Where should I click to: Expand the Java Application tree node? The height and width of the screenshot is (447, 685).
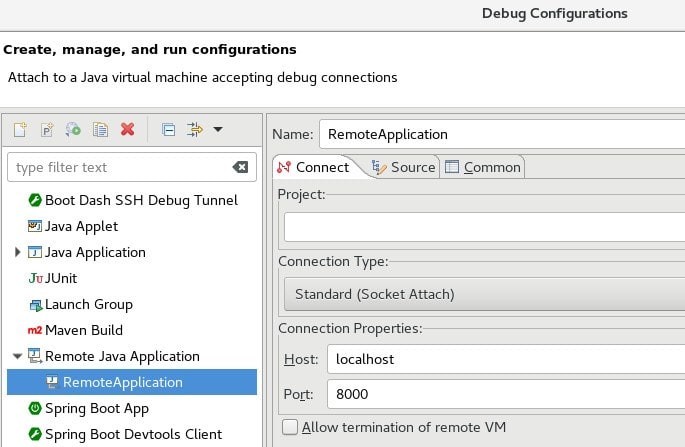[x=18, y=252]
